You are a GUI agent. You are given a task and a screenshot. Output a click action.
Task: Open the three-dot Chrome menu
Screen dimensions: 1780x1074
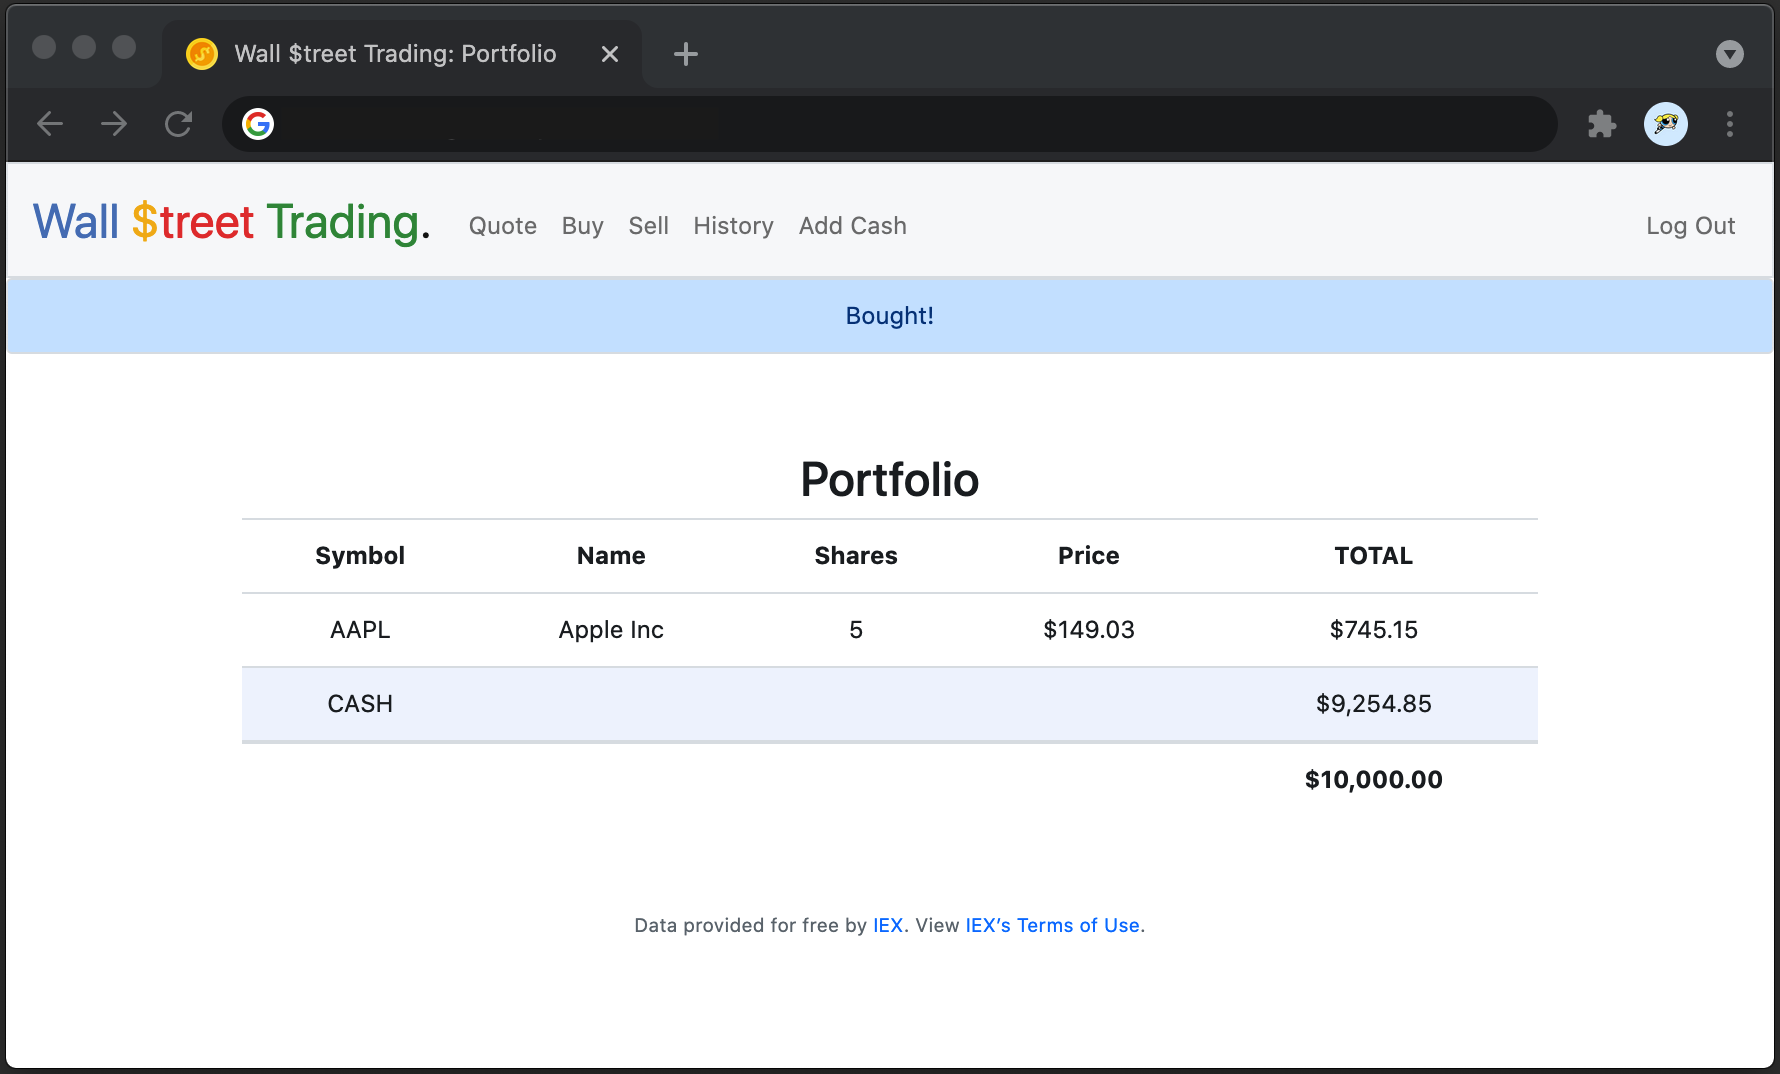point(1730,124)
